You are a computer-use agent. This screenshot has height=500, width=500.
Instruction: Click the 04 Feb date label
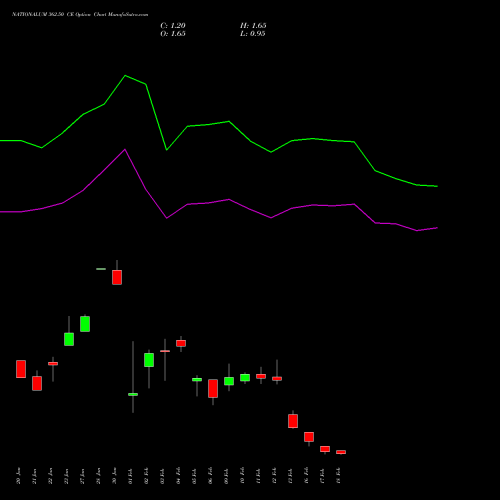click(x=178, y=476)
